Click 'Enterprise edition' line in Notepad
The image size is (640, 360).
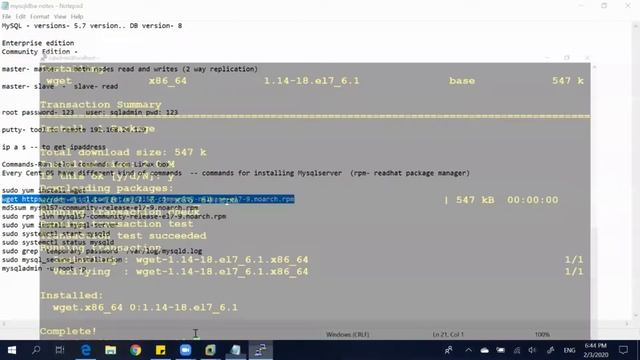[x=38, y=43]
